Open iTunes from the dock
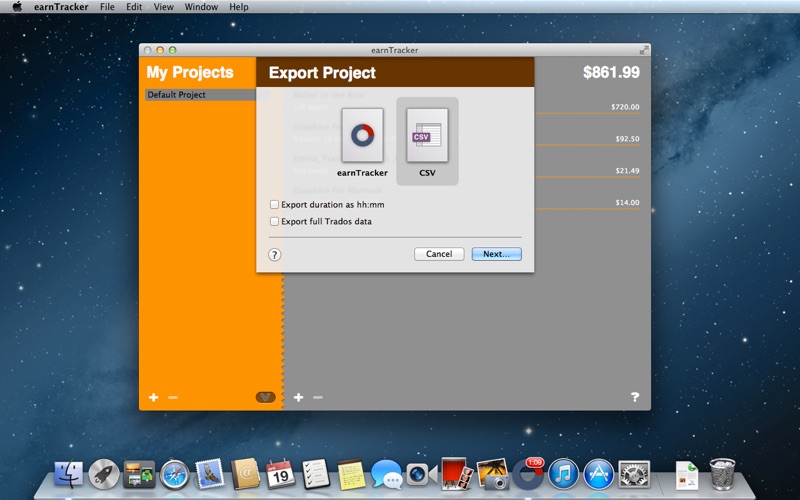Viewport: 800px width, 500px height. (x=563, y=474)
